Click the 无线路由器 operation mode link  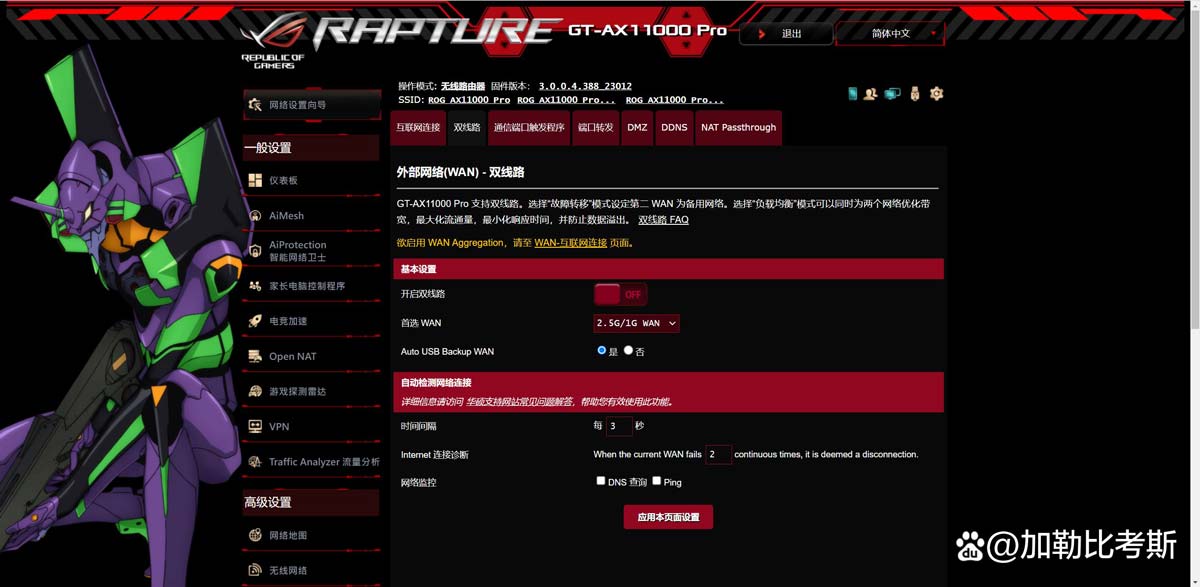pos(463,86)
